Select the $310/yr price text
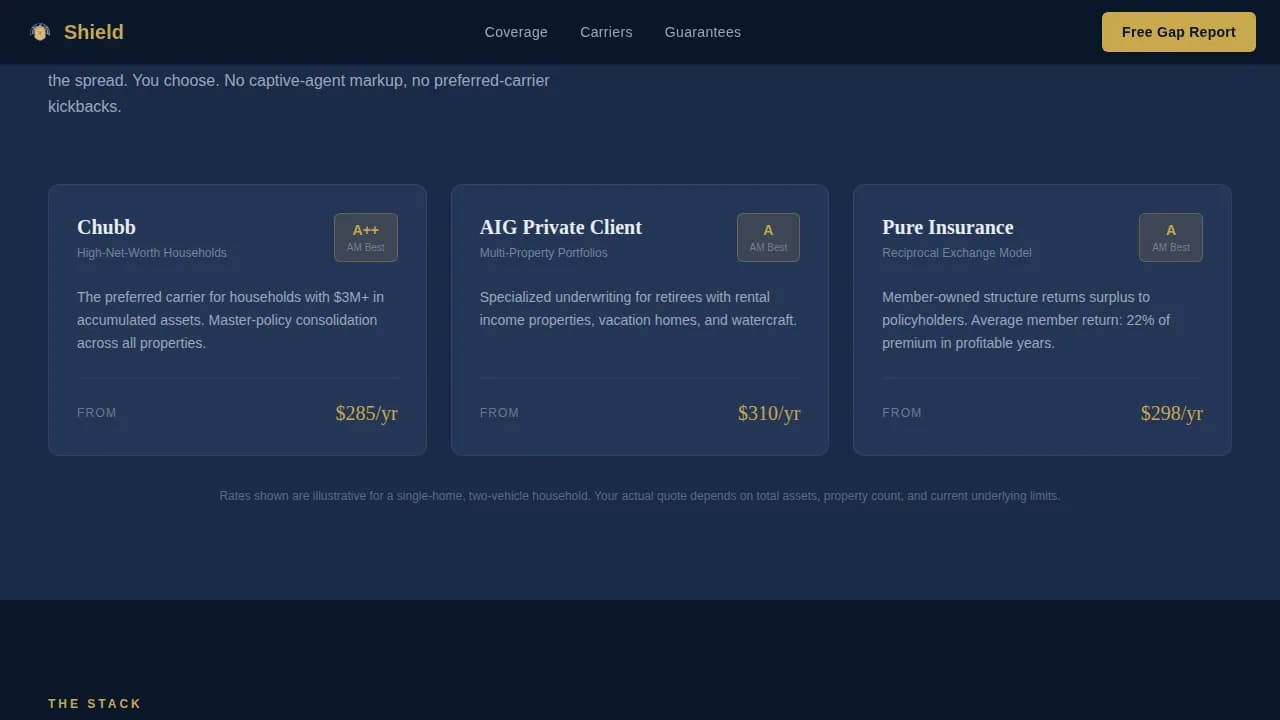1280x720 pixels. point(769,413)
